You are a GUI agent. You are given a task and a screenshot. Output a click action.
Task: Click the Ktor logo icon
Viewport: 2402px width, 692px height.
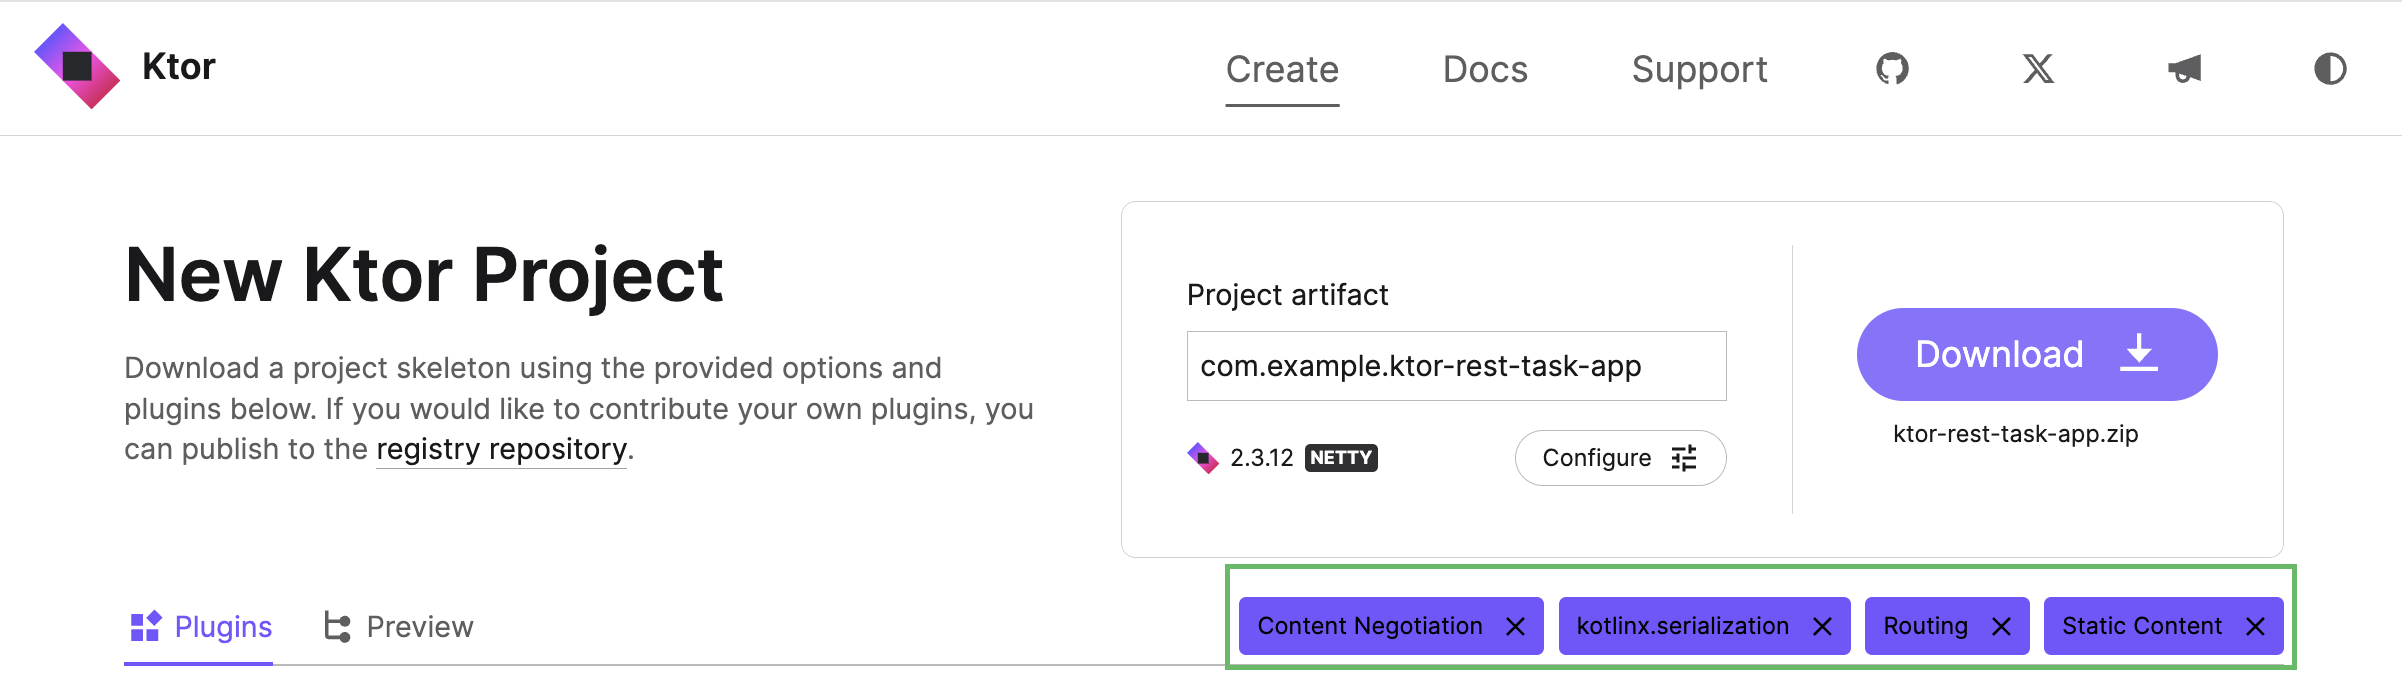[77, 66]
